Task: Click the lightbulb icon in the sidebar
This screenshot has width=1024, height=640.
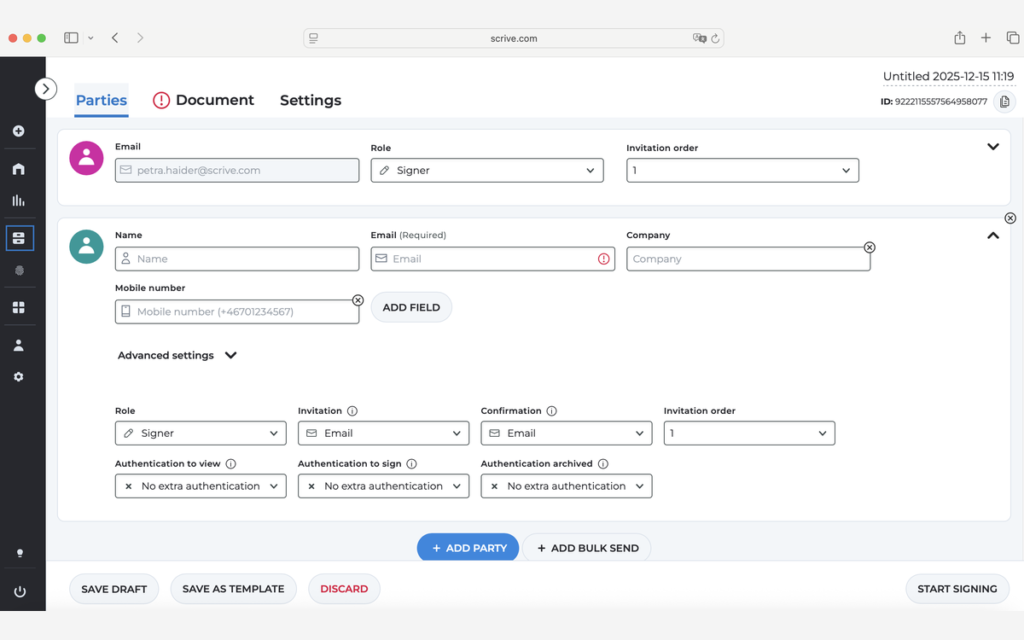Action: (x=20, y=553)
